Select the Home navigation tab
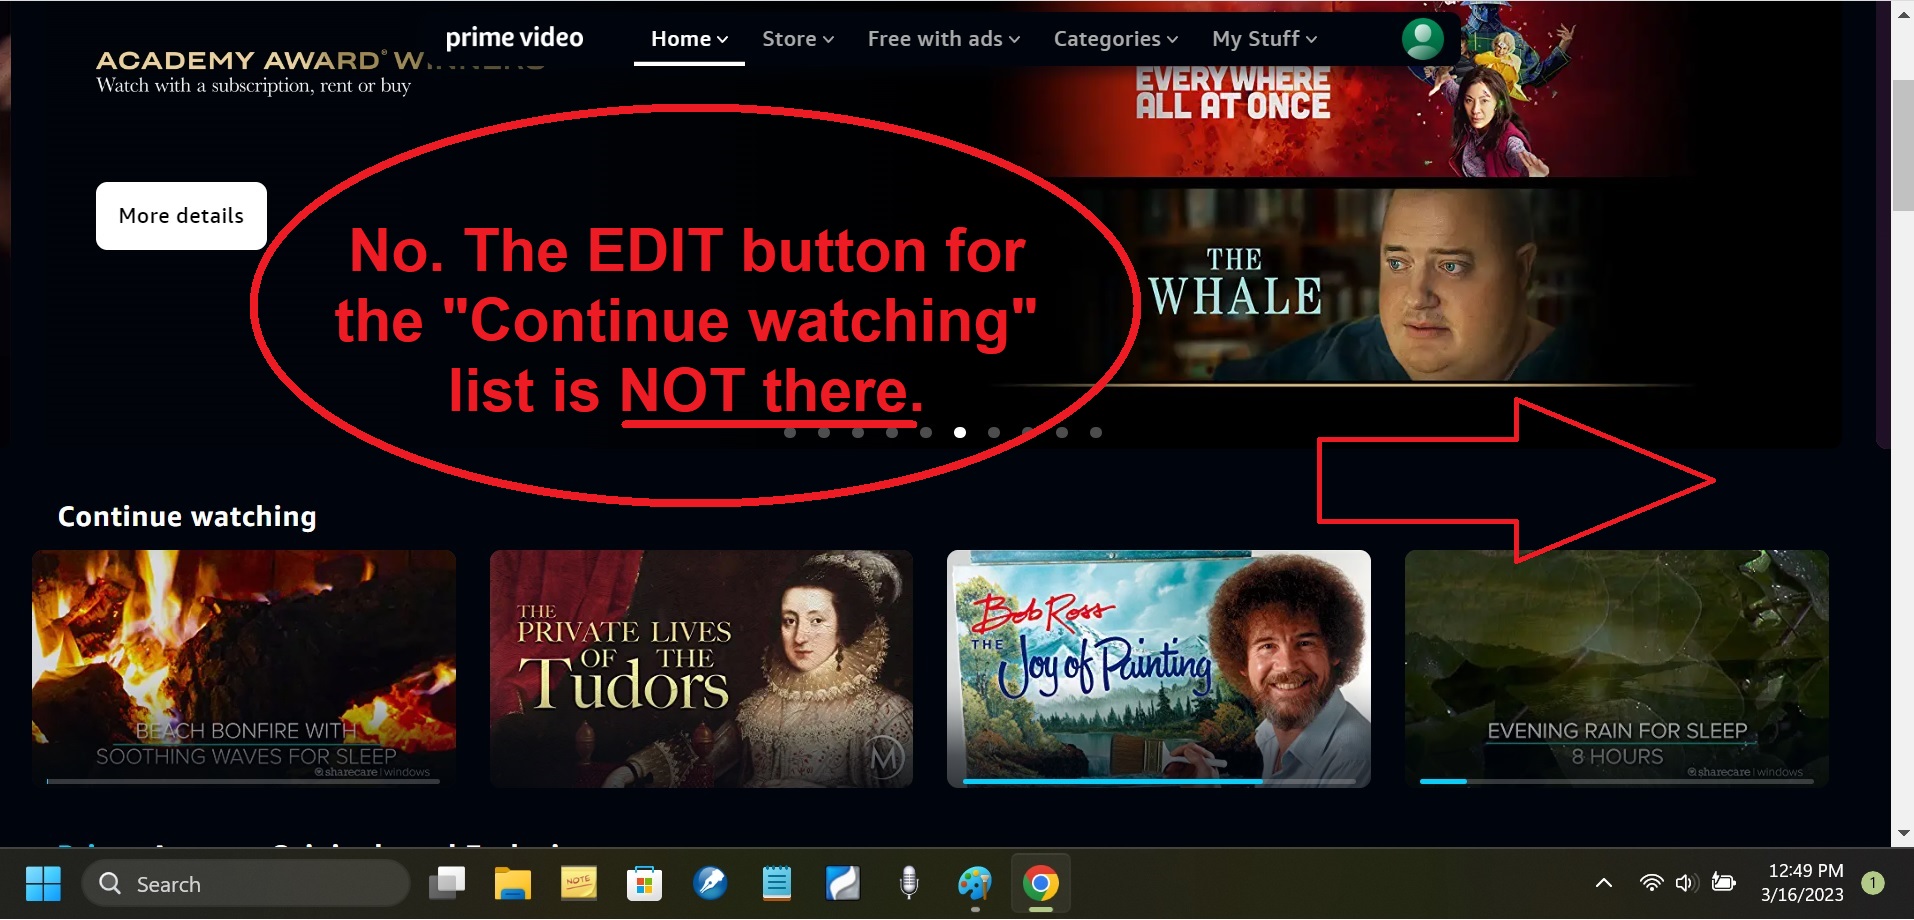 tap(689, 39)
